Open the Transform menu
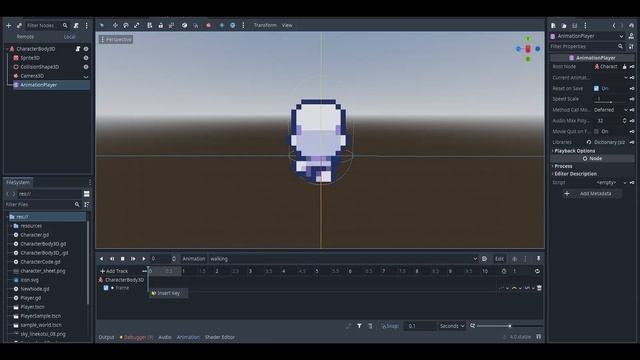This screenshot has height=360, width=640. point(265,25)
